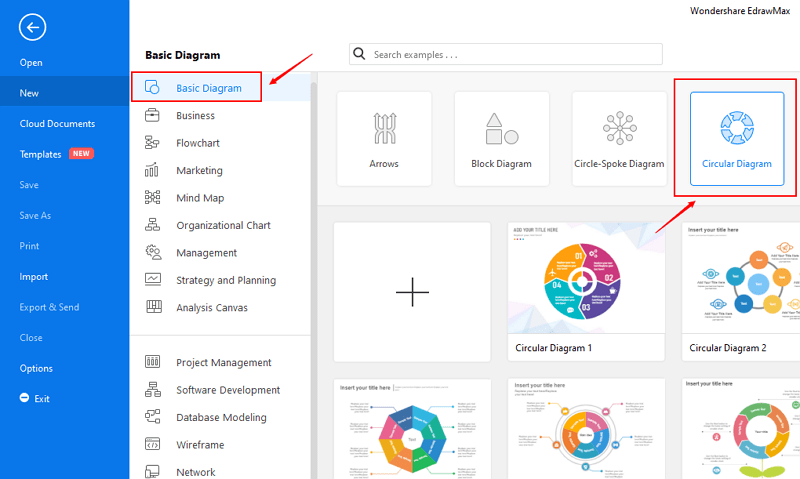
Task: Select the Mind Map category label
Action: pos(200,198)
